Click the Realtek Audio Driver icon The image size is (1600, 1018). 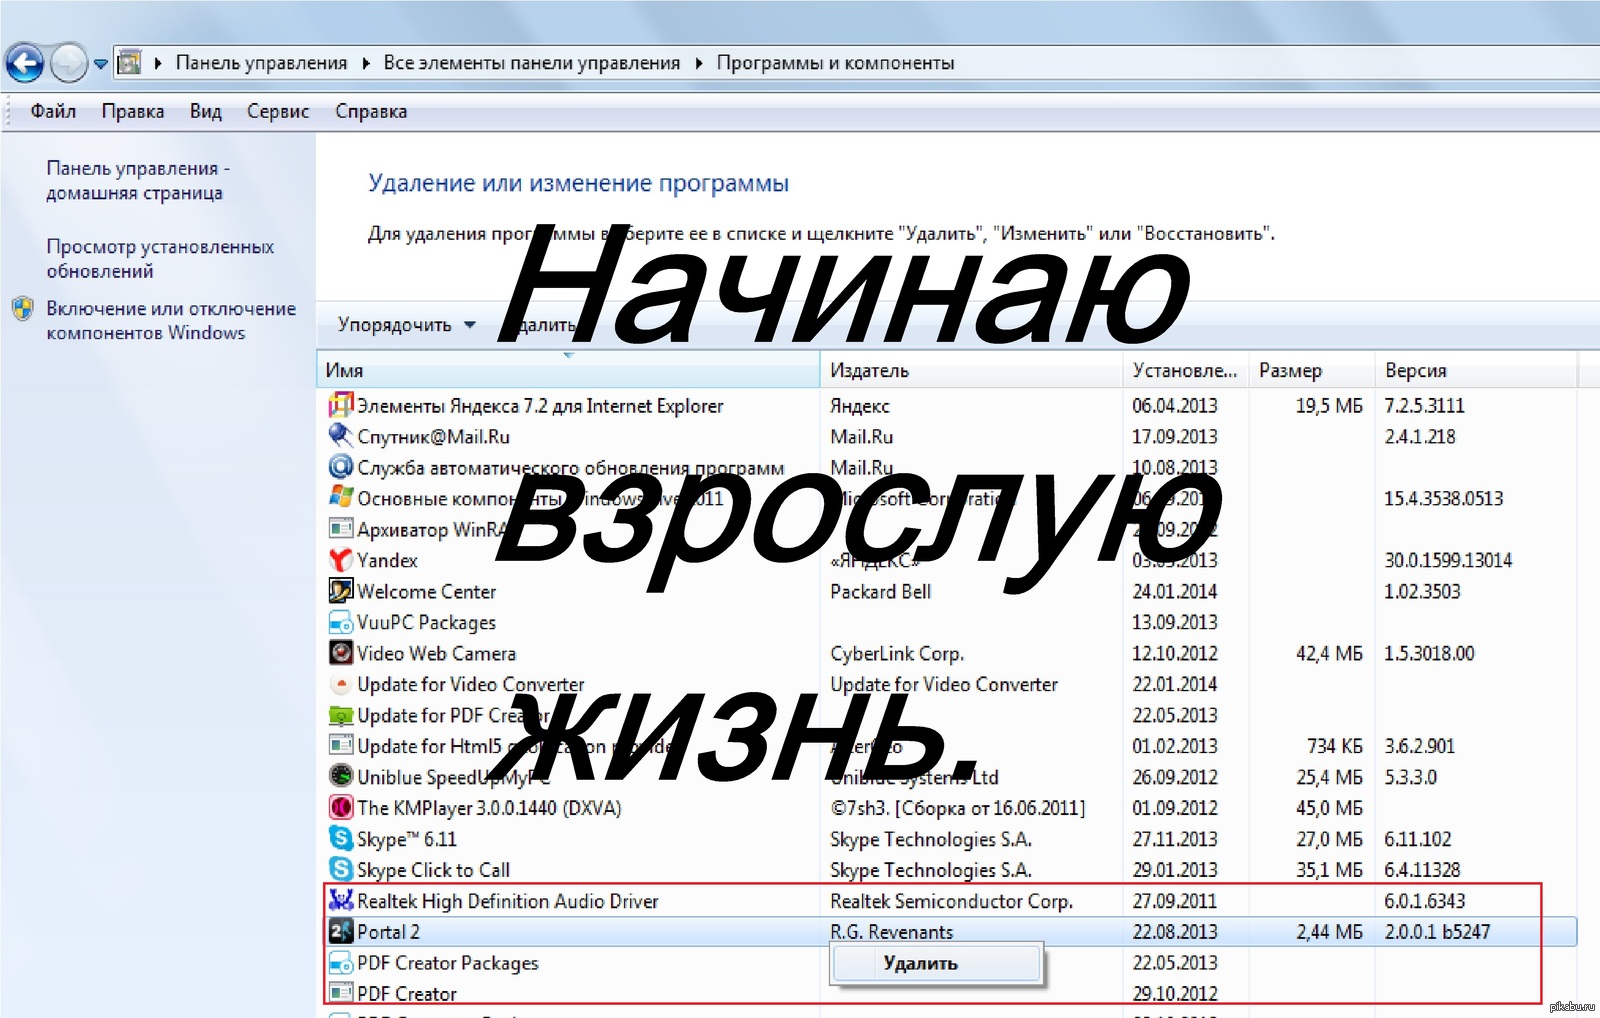pyautogui.click(x=341, y=900)
